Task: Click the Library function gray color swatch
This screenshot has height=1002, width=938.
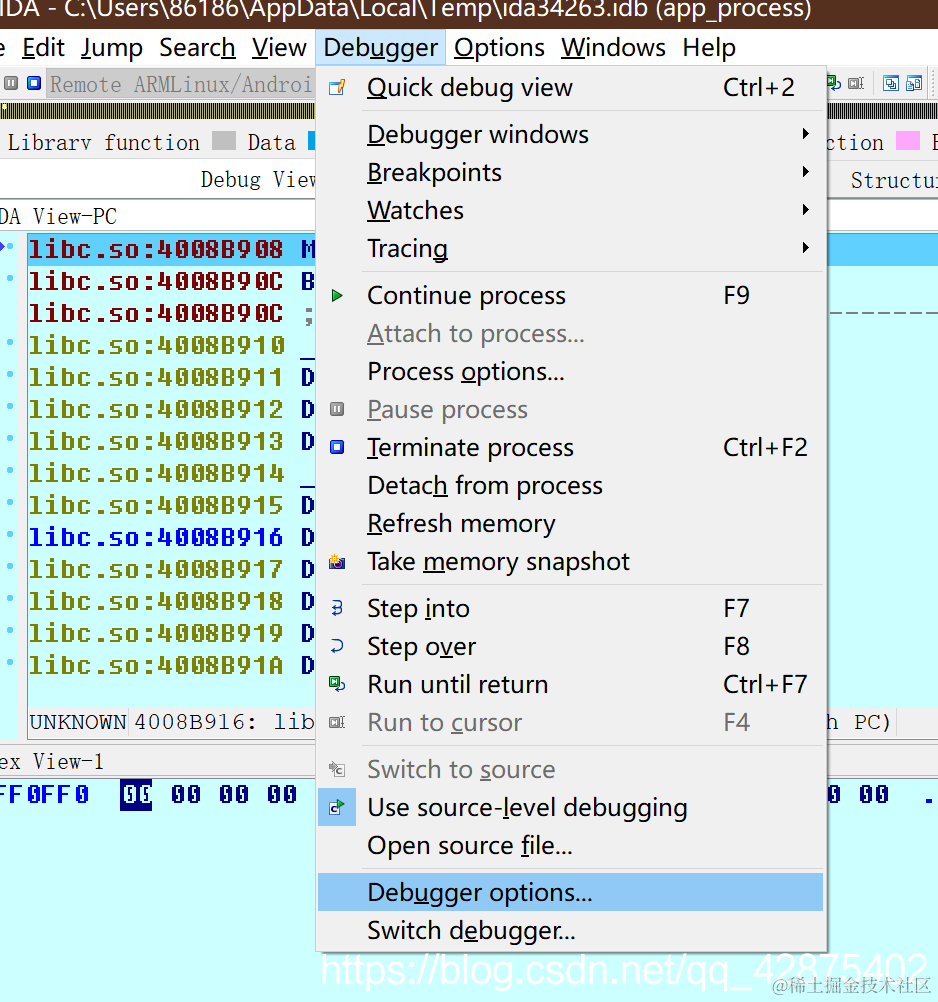Action: pyautogui.click(x=224, y=141)
